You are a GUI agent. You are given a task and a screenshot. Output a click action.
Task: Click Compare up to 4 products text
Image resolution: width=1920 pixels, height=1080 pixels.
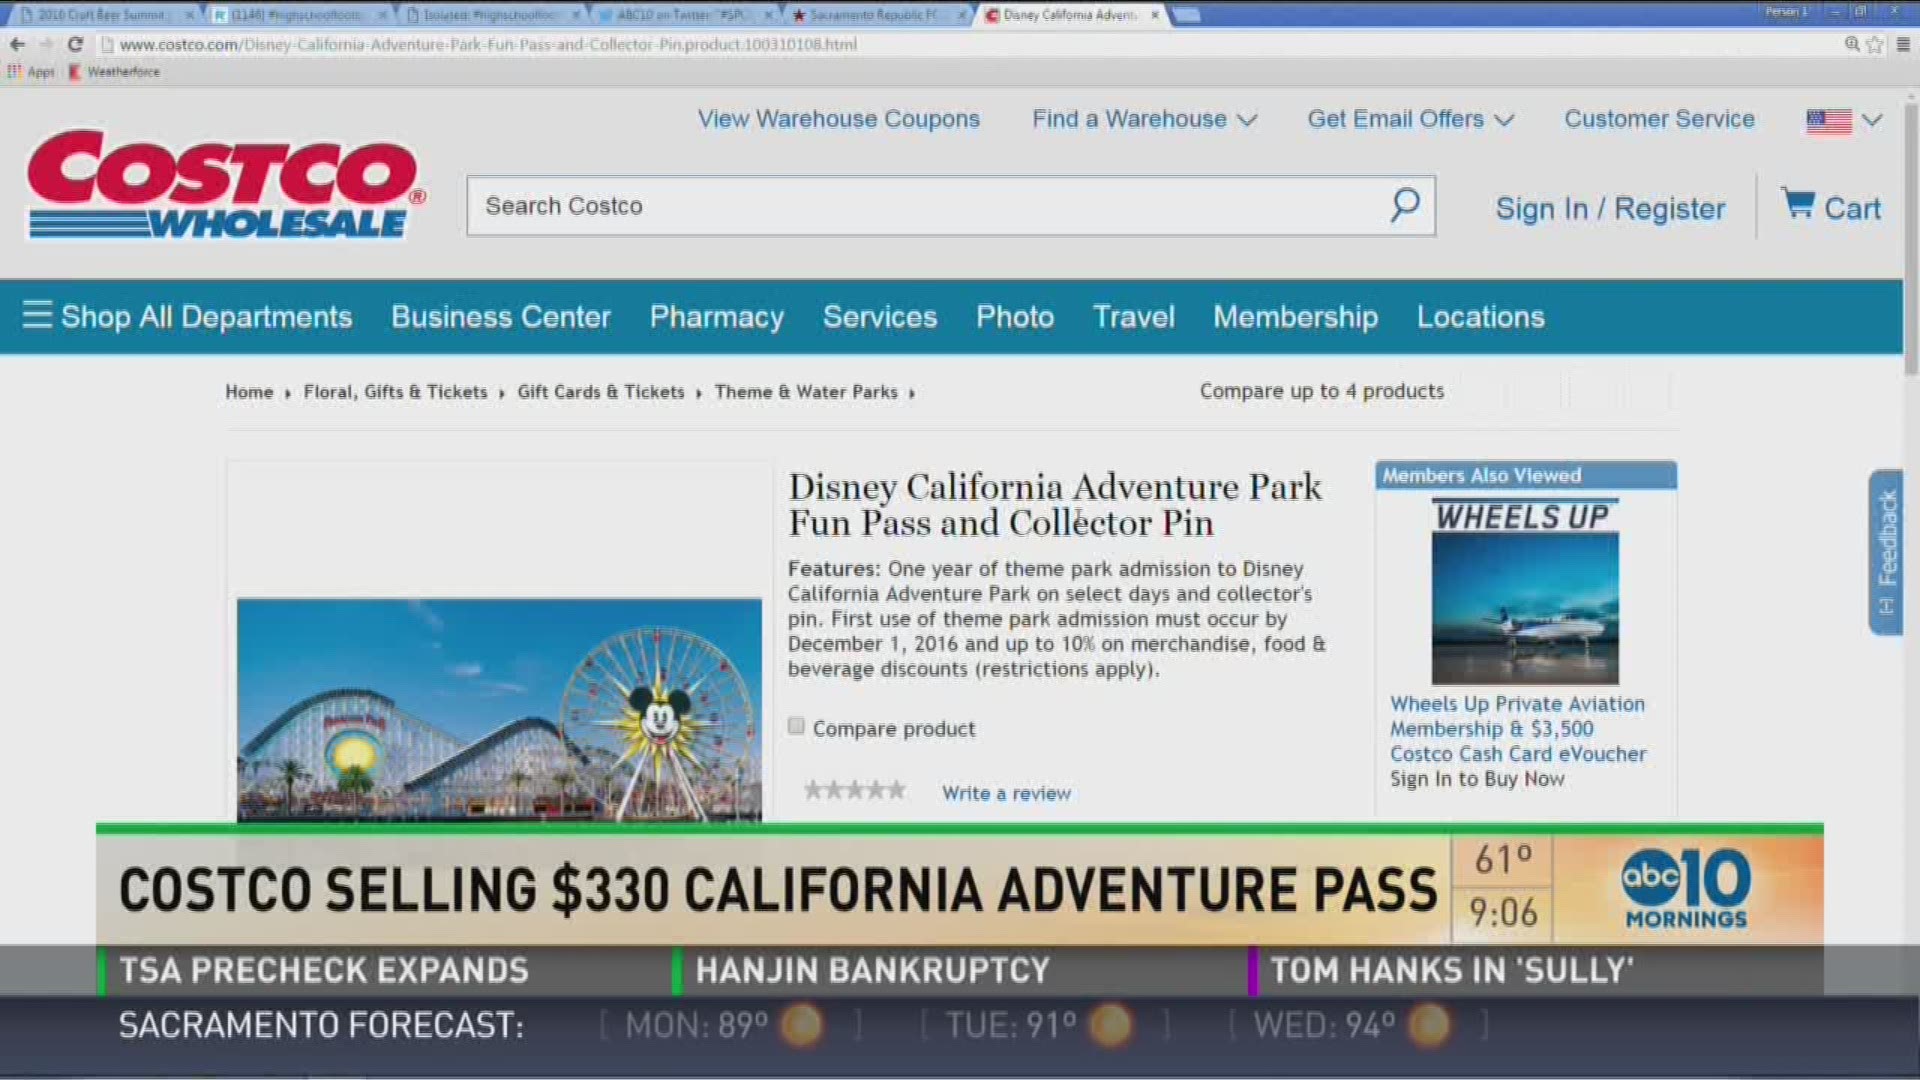[1322, 391]
